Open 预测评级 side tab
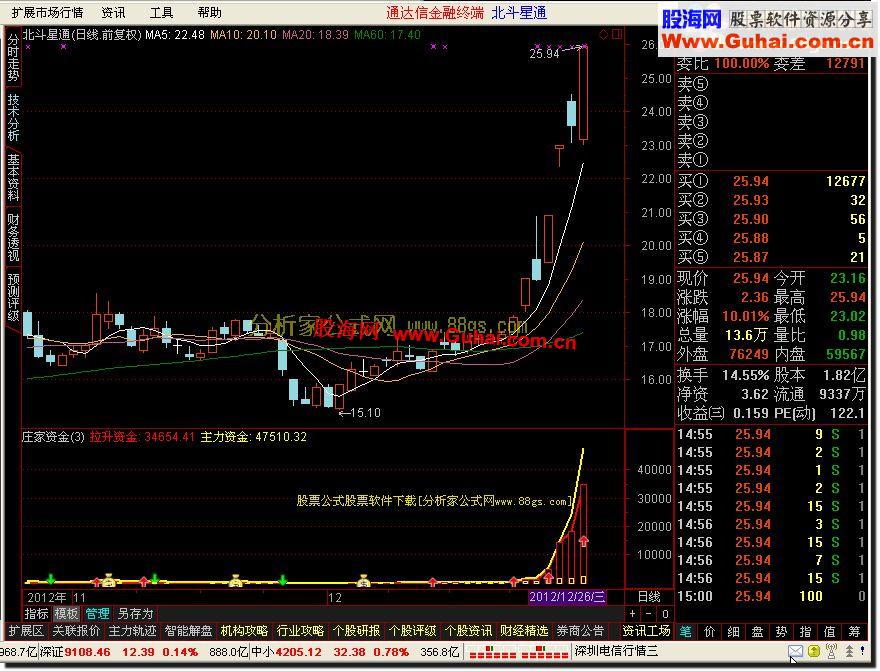880x671 pixels. coord(12,297)
